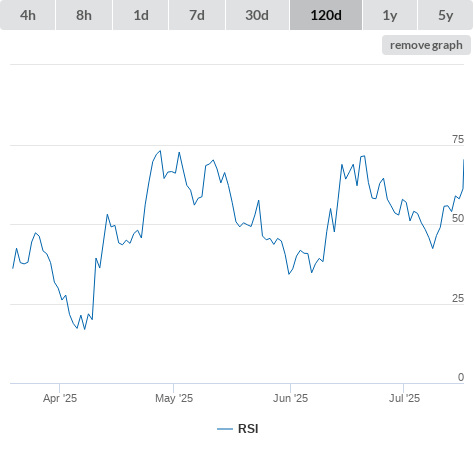Select the 8h time range tab
This screenshot has height=455, width=474.
[84, 15]
